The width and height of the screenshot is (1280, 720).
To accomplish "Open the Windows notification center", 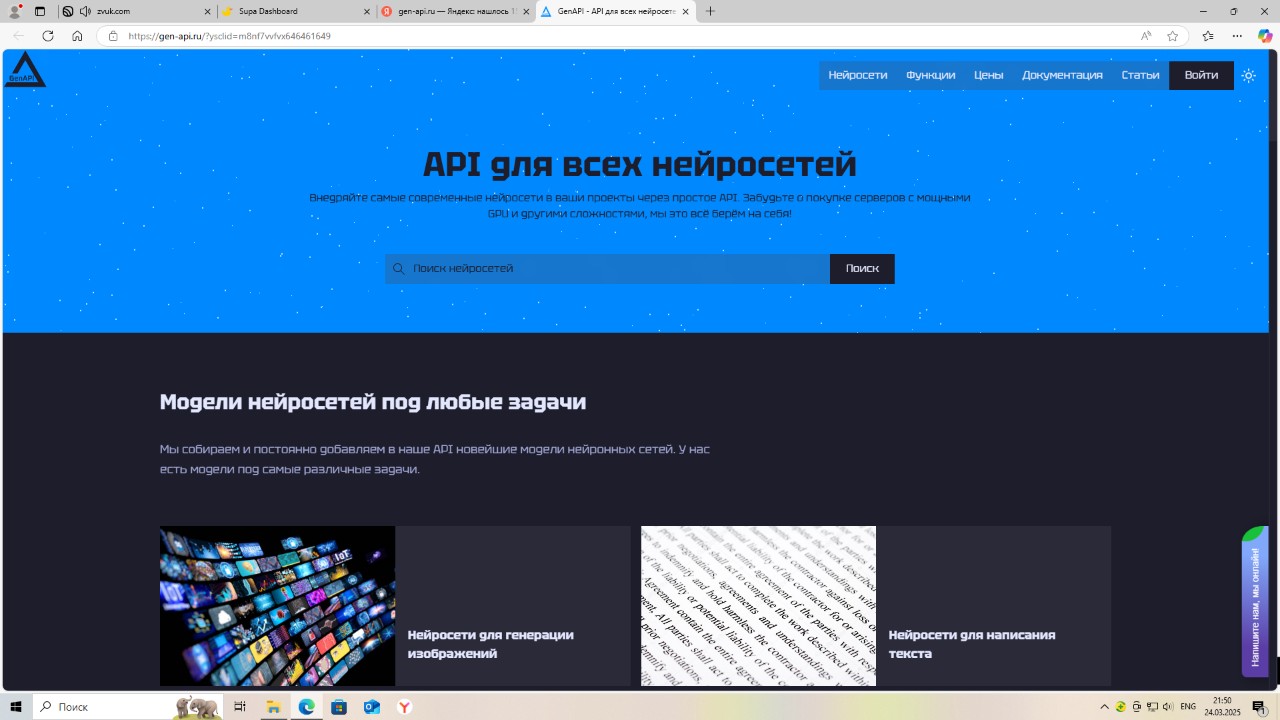I will (x=1259, y=707).
